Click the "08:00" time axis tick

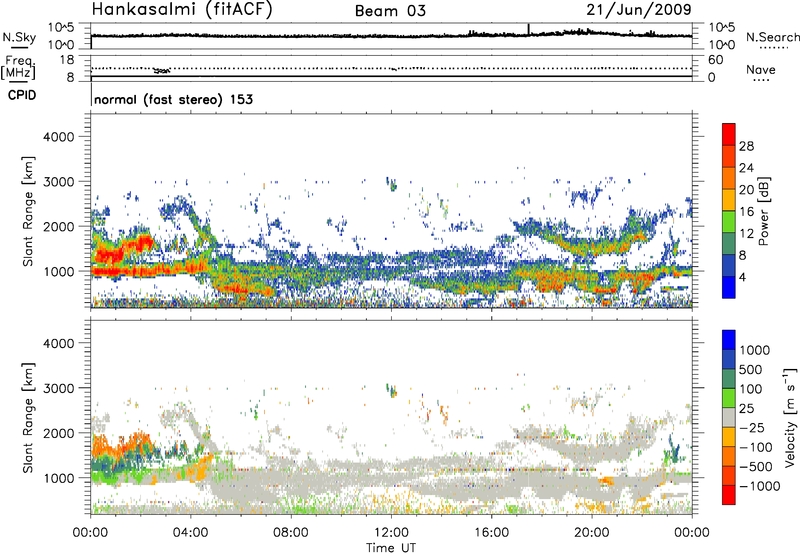(x=291, y=533)
